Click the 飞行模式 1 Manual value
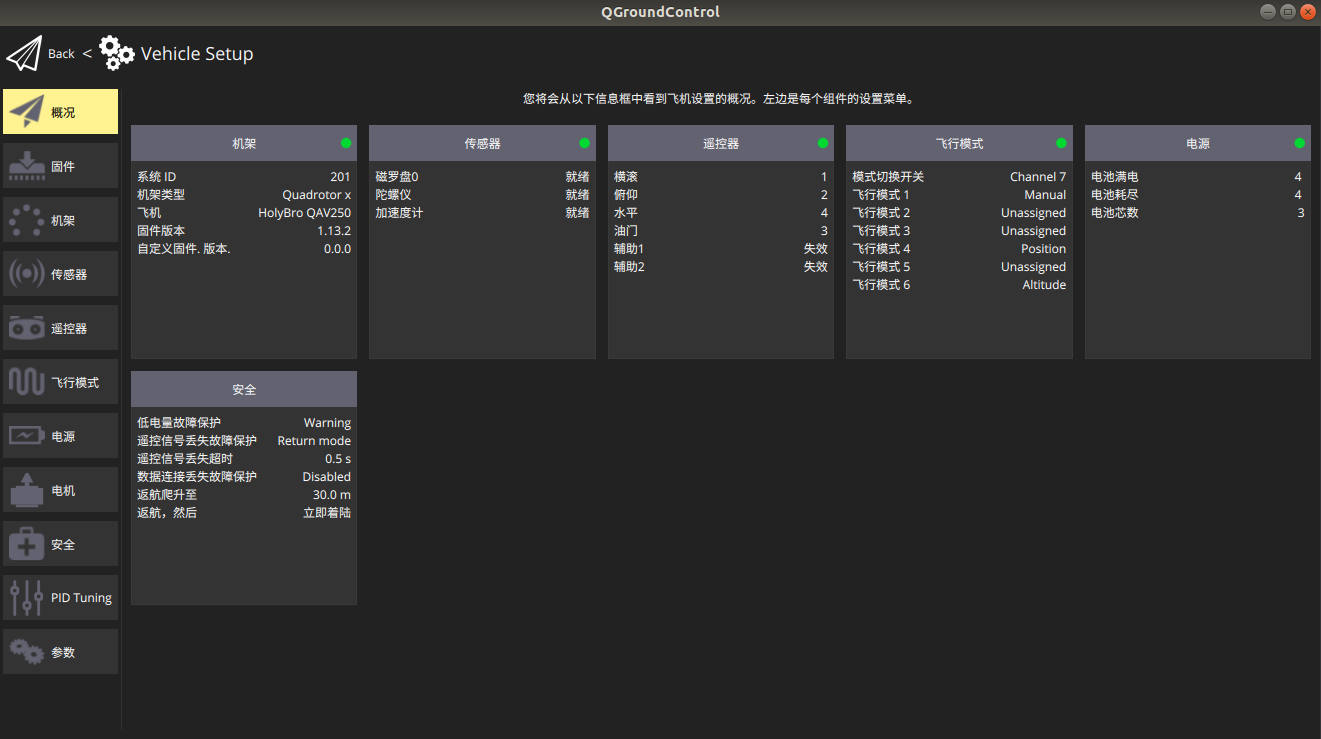This screenshot has height=739, width=1321. click(1045, 195)
